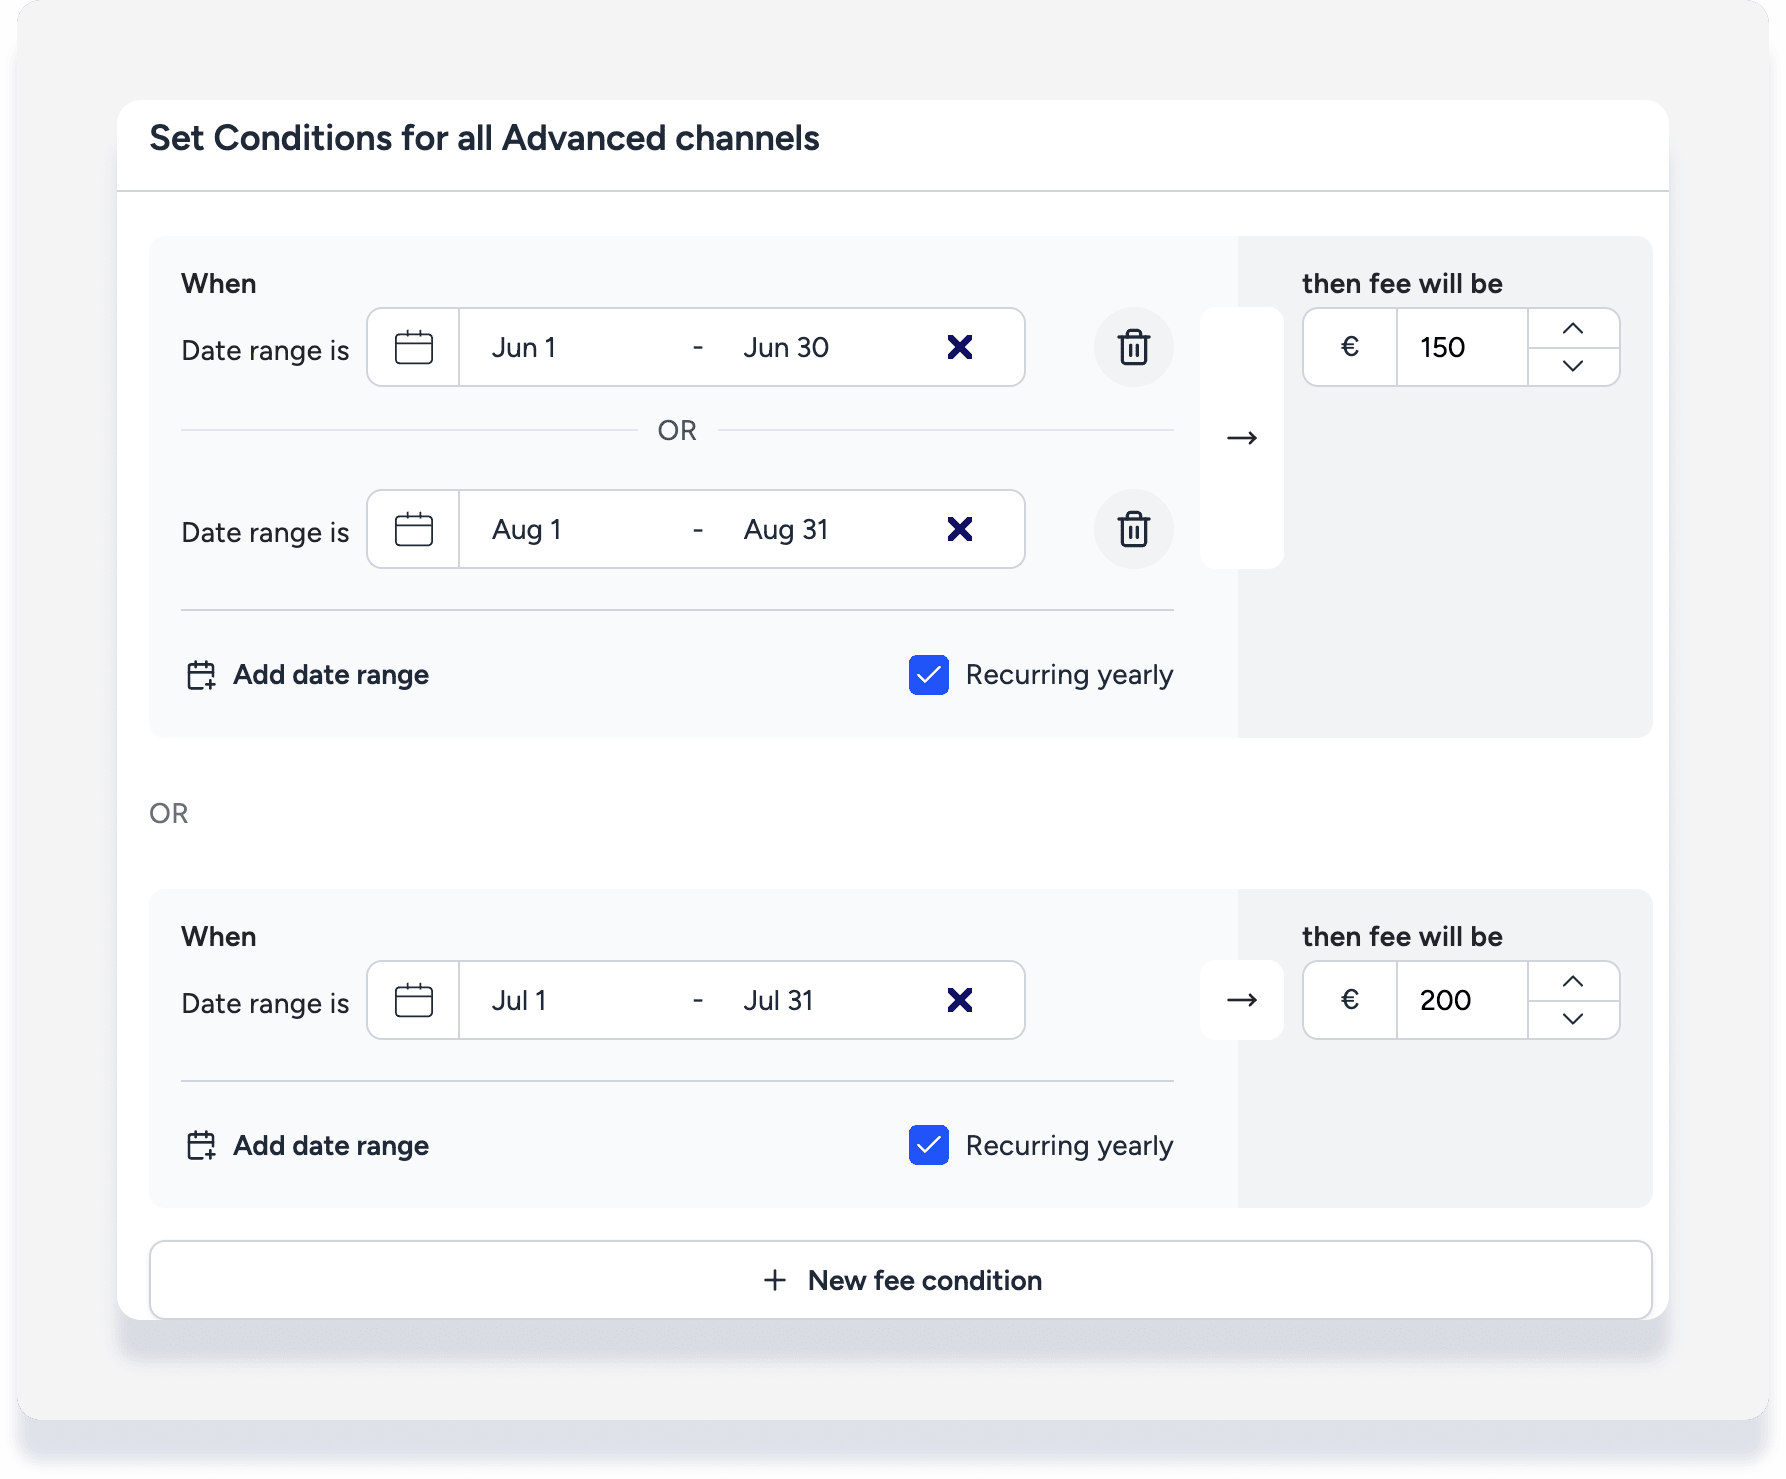The image size is (1786, 1479).
Task: Delete the August date range row
Action: click(x=1133, y=530)
